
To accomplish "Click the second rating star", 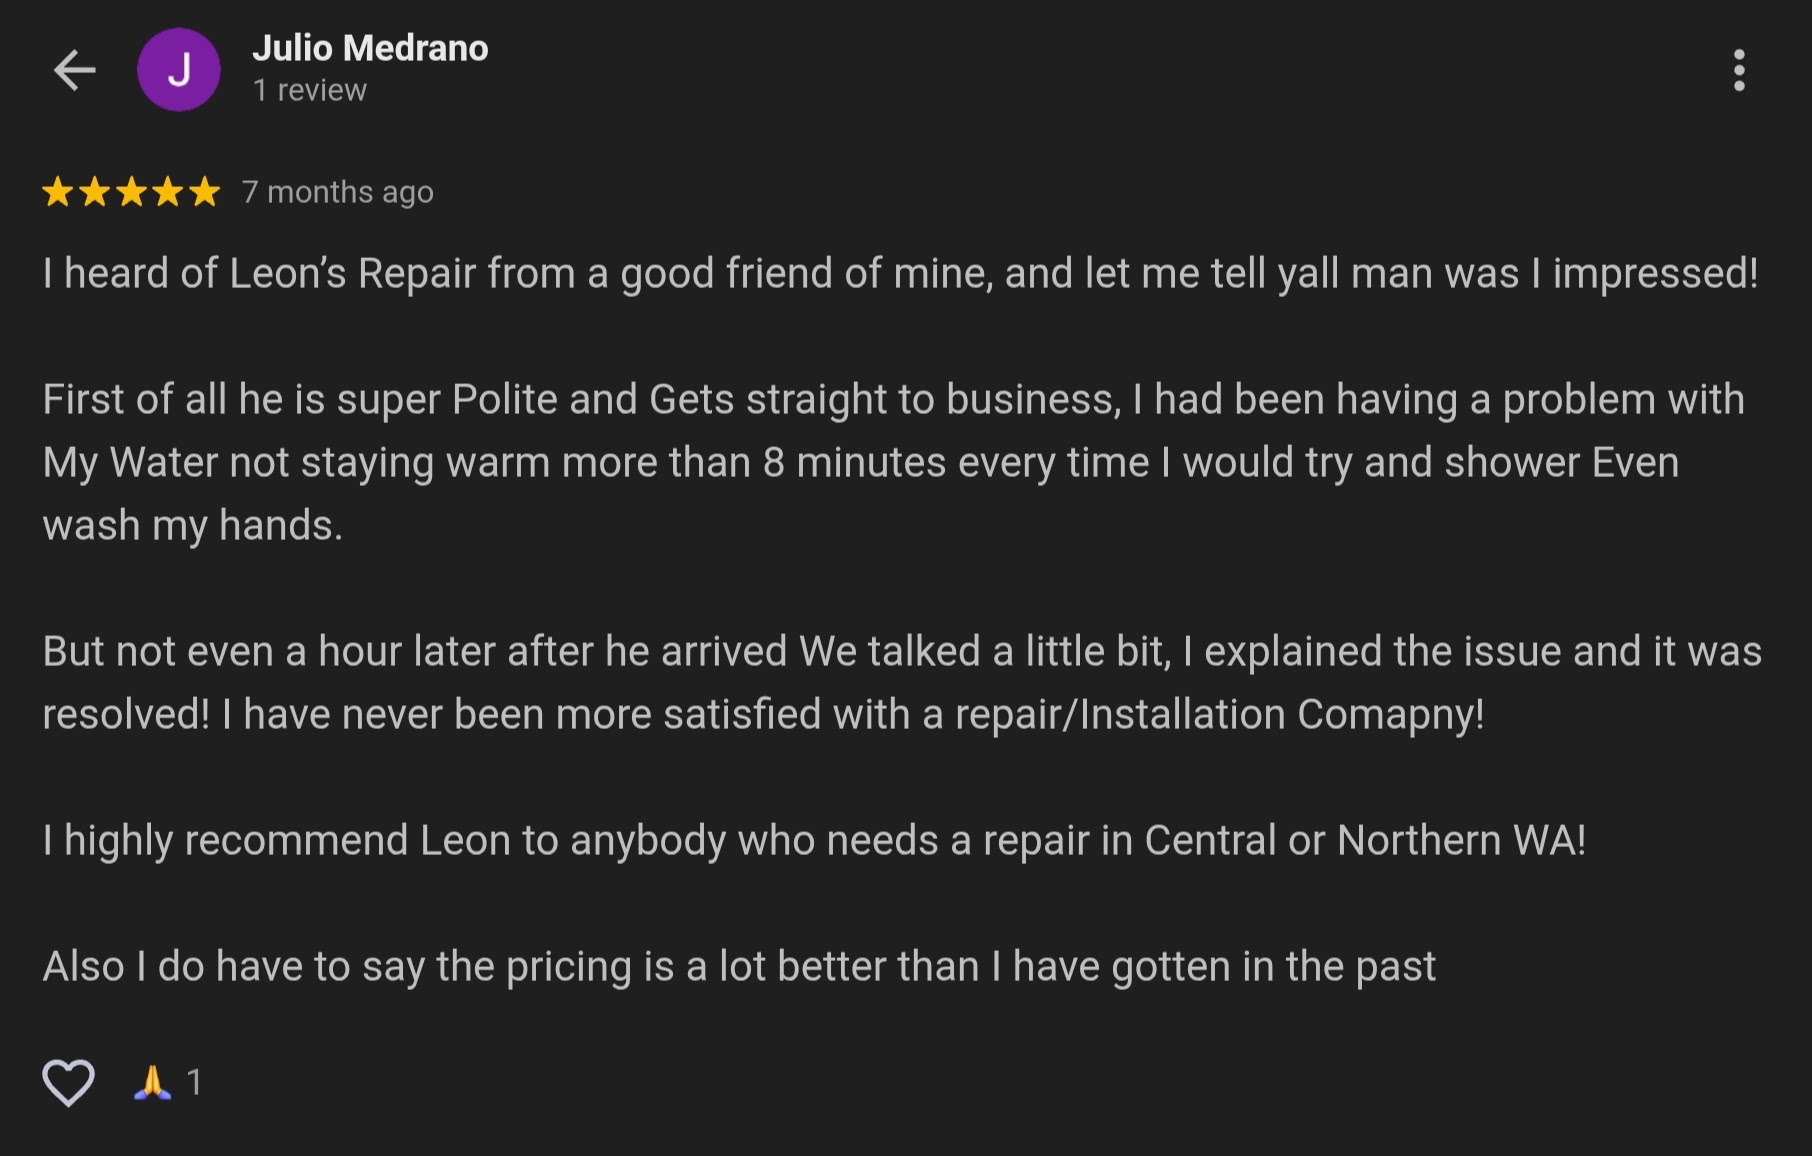I will (x=95, y=191).
